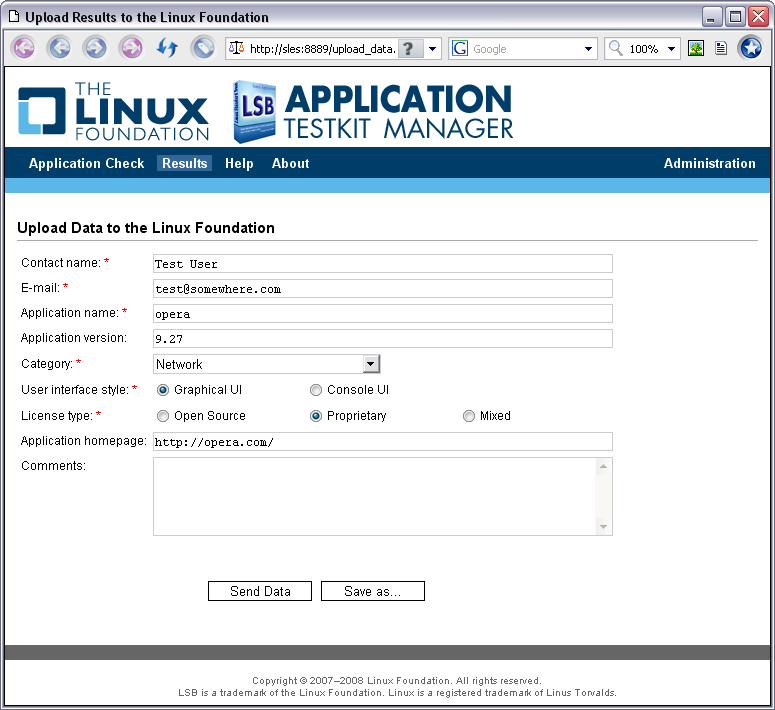Click the browser Back arrow icon
The height and width of the screenshot is (710, 775).
point(59,48)
